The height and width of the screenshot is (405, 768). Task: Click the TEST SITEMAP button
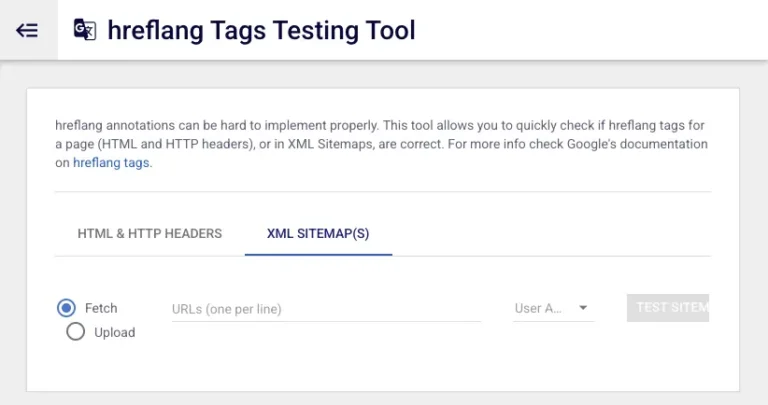point(668,308)
